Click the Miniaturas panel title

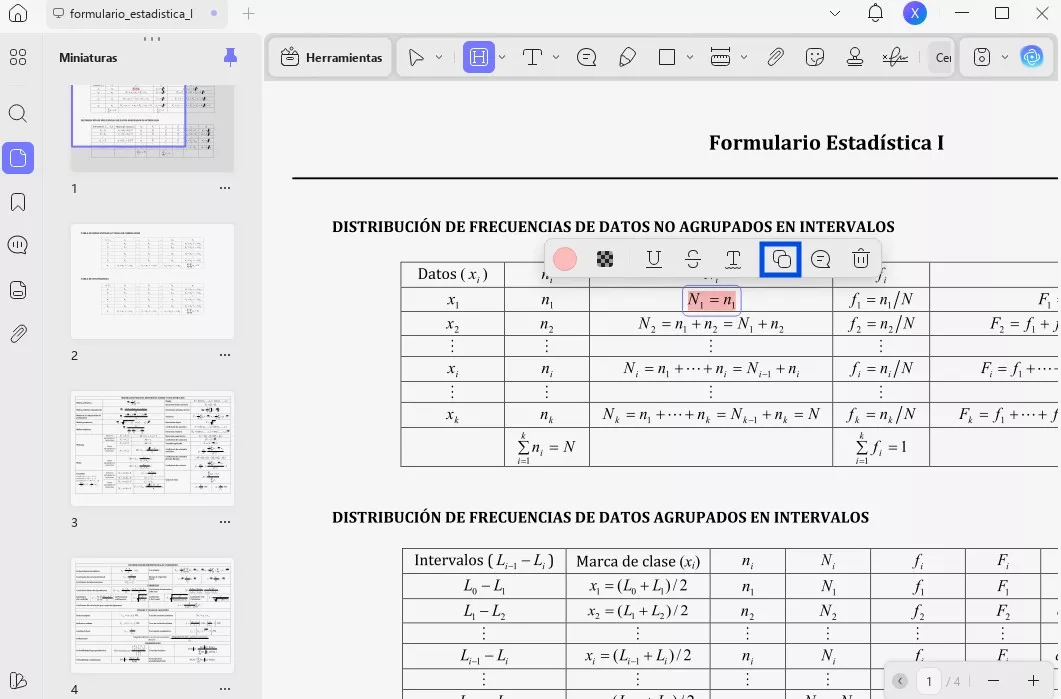coord(88,58)
